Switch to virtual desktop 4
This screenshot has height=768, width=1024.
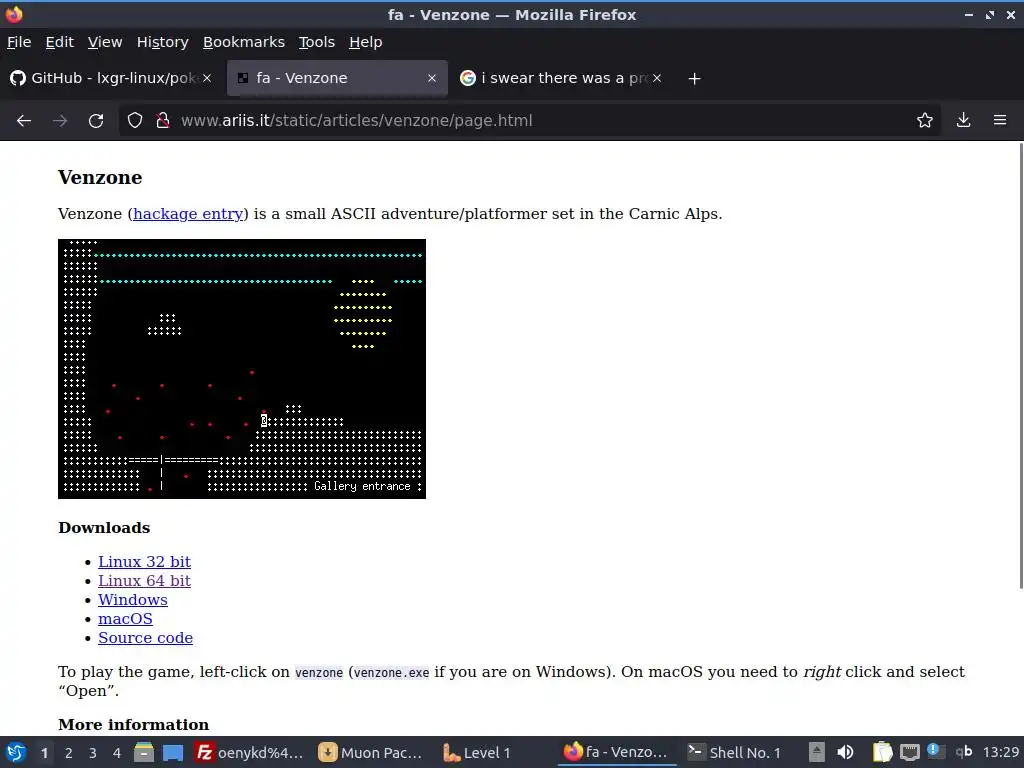[117, 753]
